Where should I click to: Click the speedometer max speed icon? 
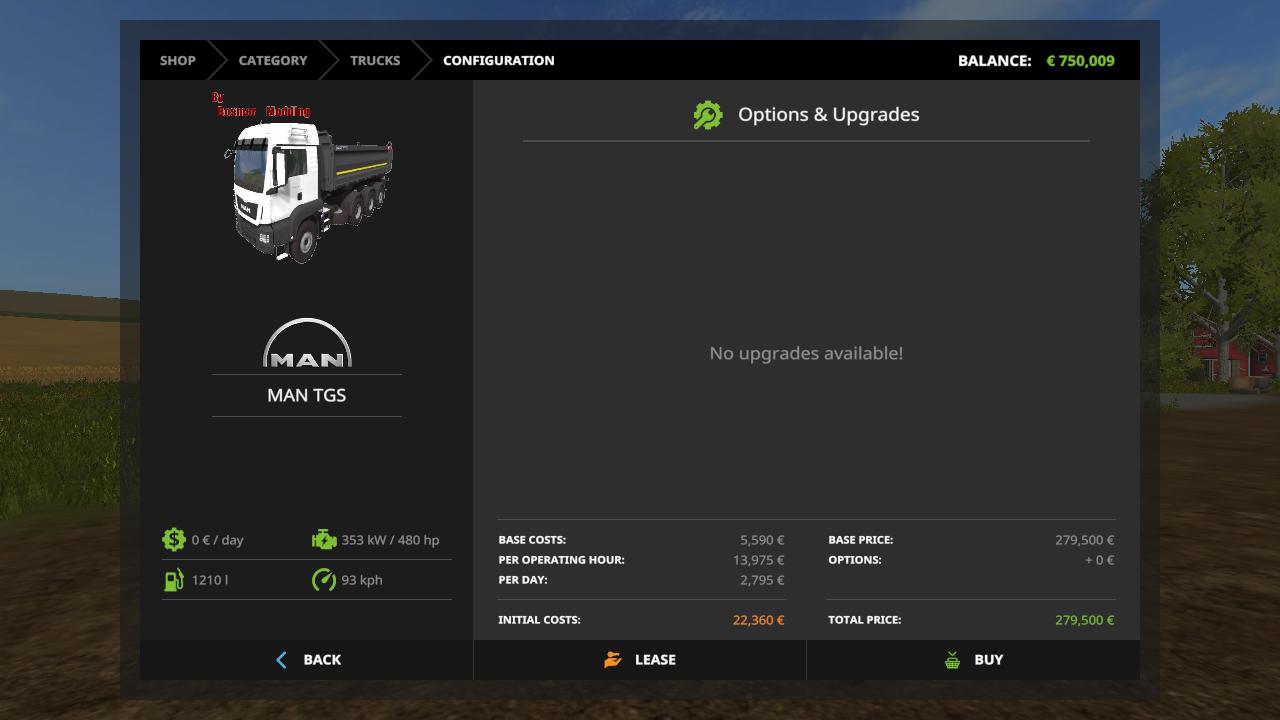[x=324, y=580]
